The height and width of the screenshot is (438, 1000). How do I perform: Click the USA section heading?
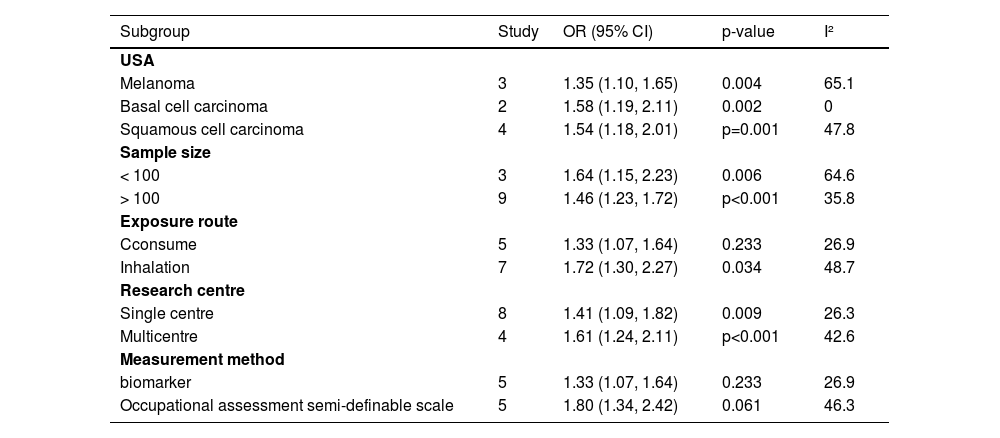click(137, 60)
